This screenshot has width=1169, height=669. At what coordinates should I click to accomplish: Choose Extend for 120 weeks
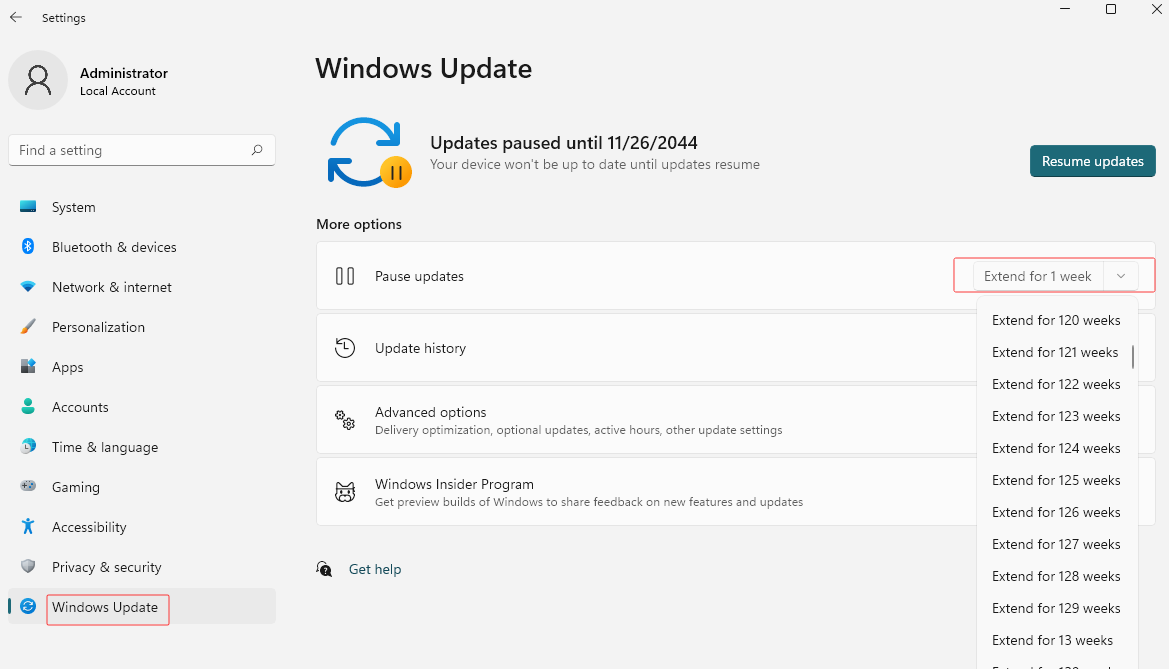[x=1056, y=320]
